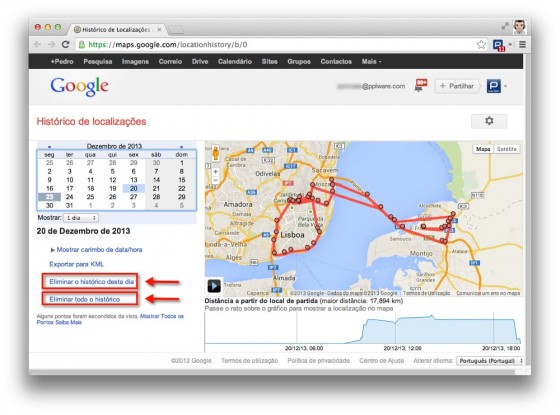
Task: Go to next month in calendar
Action: click(181, 146)
